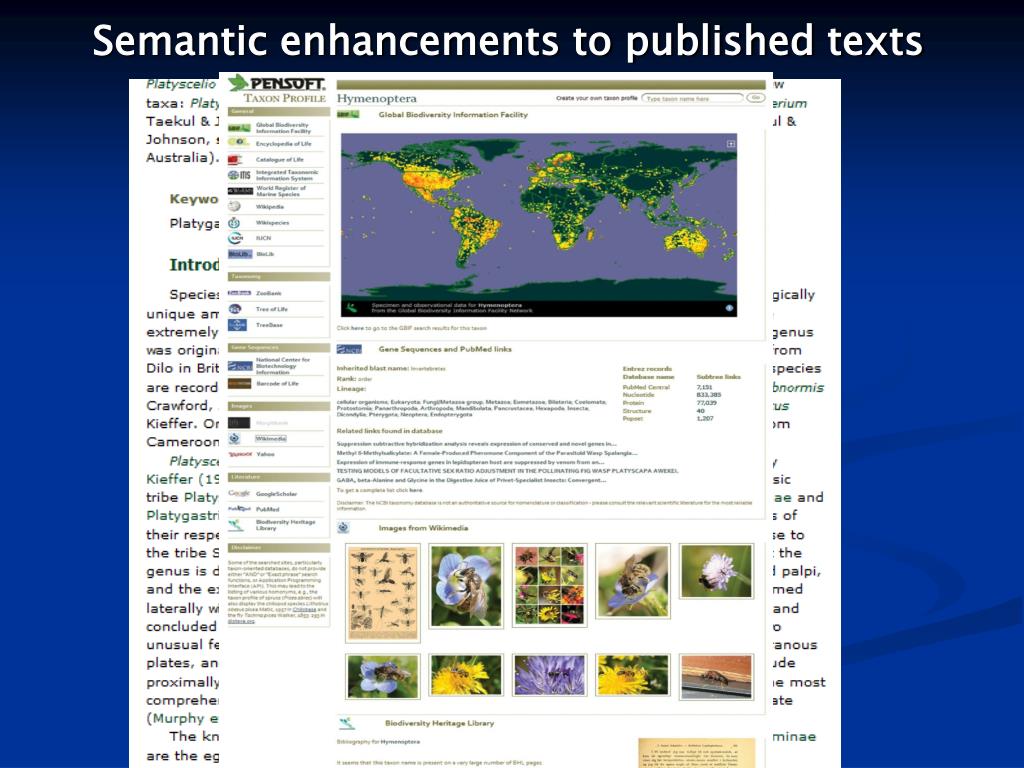Open the 'Suppression subtractive hybridization' related link

coord(476,443)
